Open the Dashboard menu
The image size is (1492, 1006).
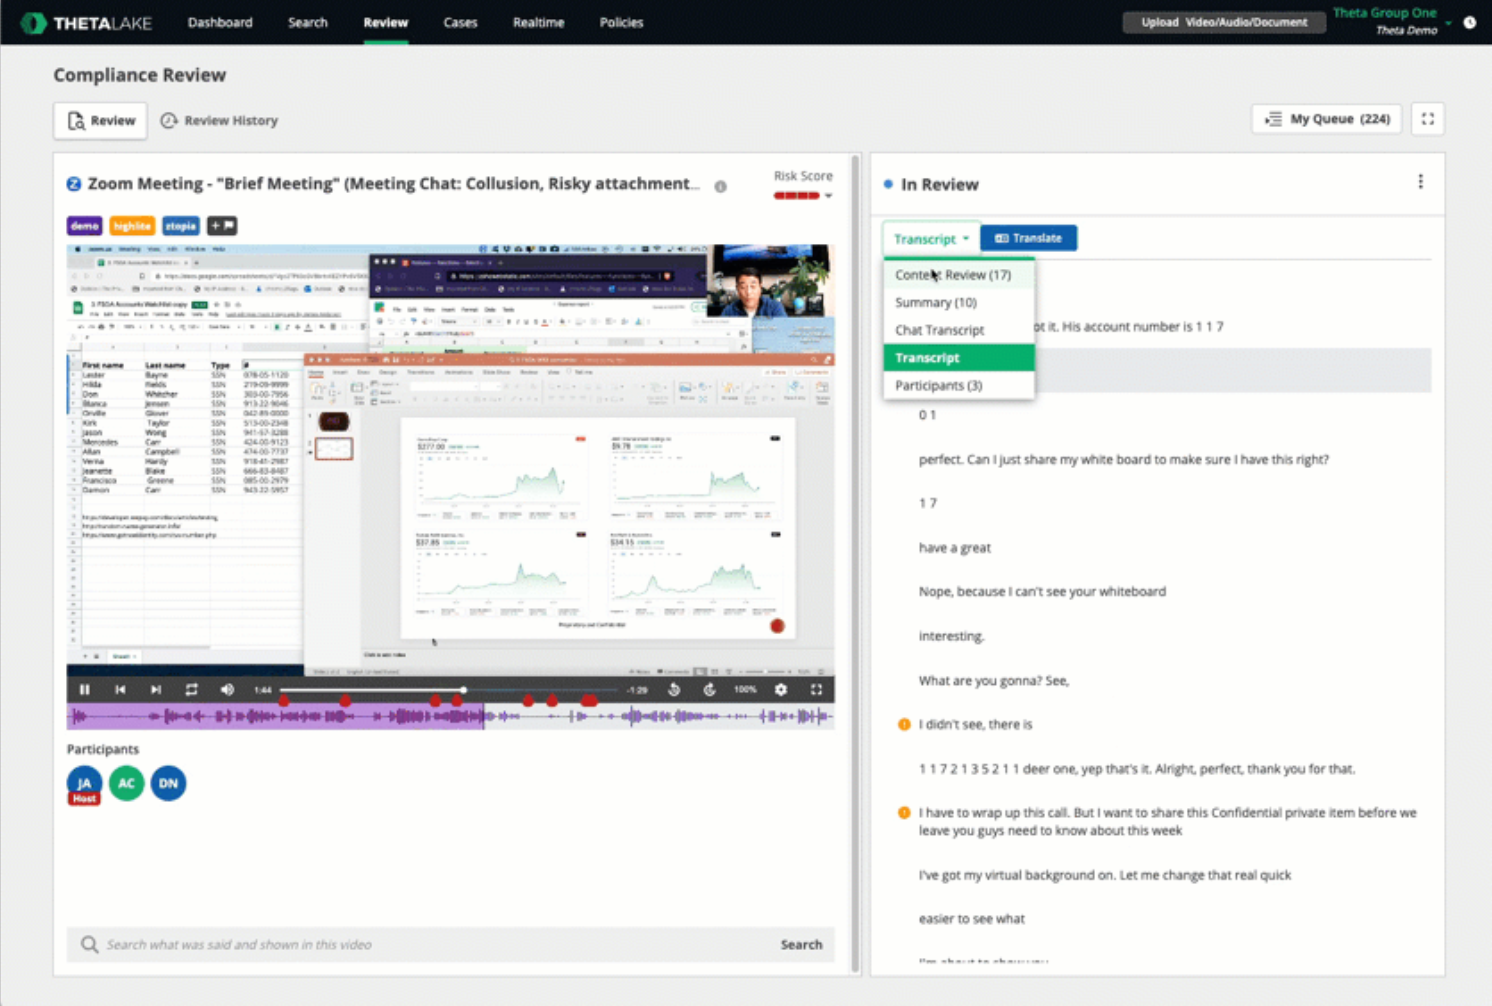pos(220,22)
